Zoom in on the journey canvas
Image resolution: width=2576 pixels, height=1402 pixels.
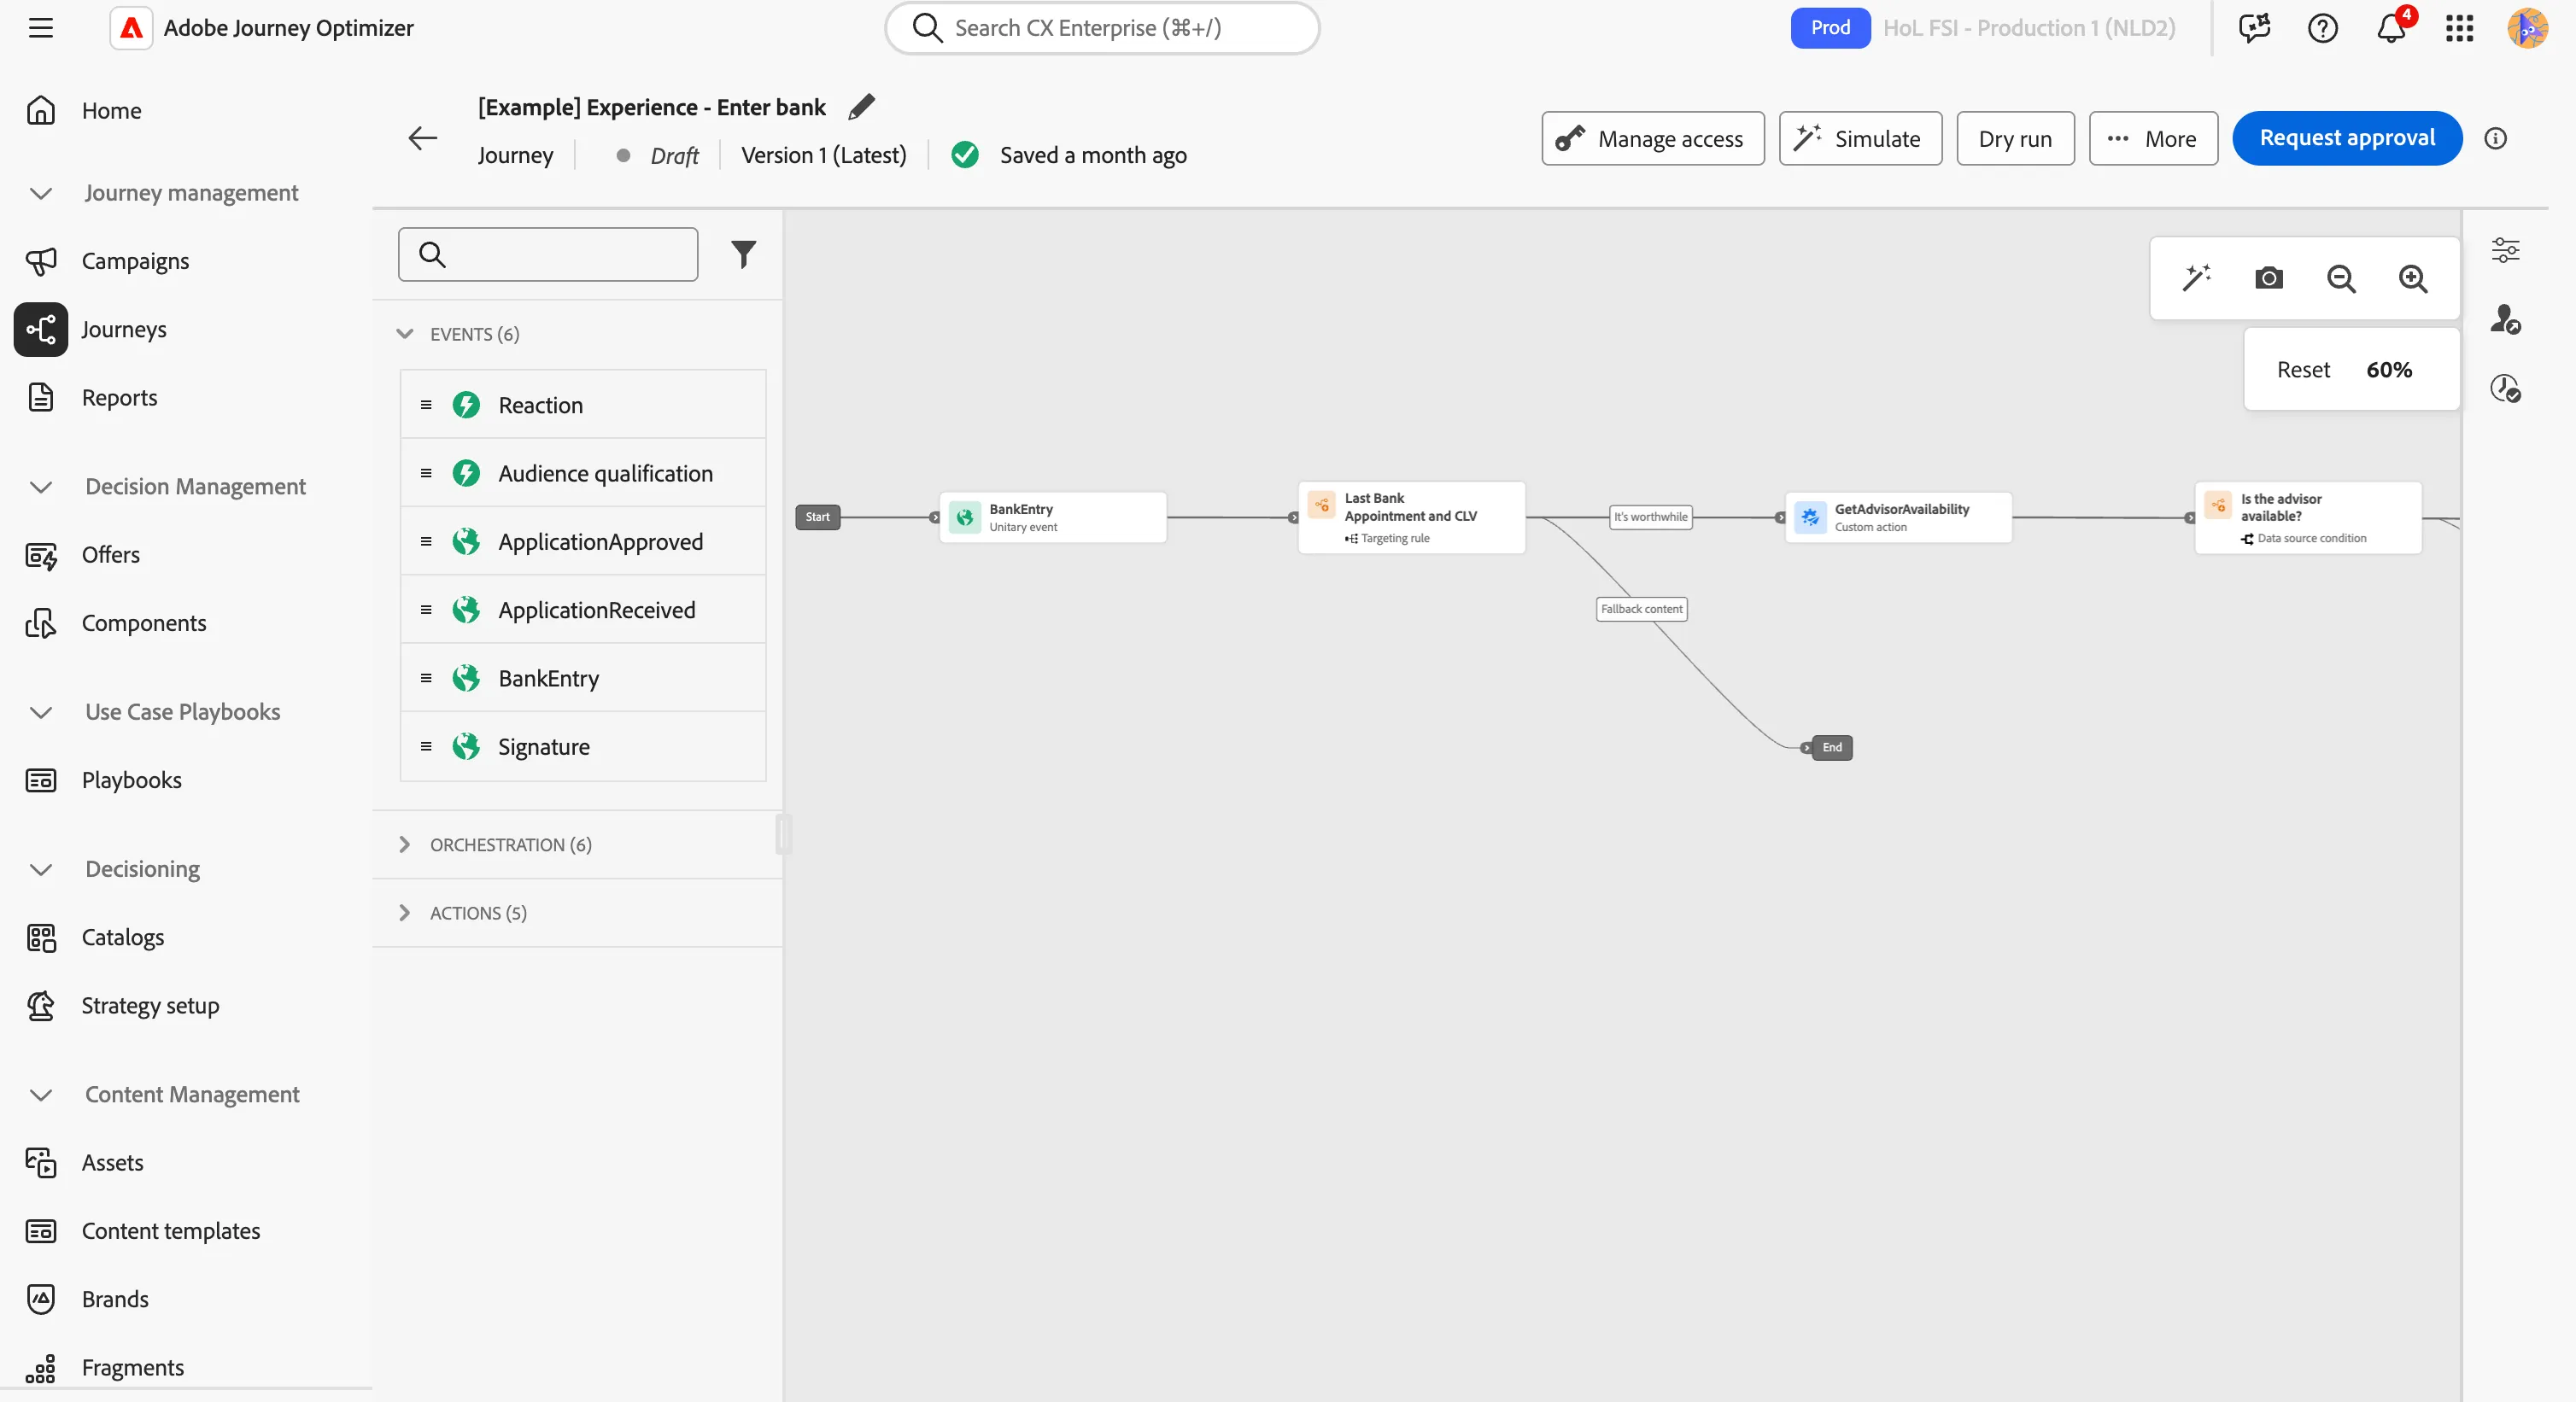coord(2413,278)
